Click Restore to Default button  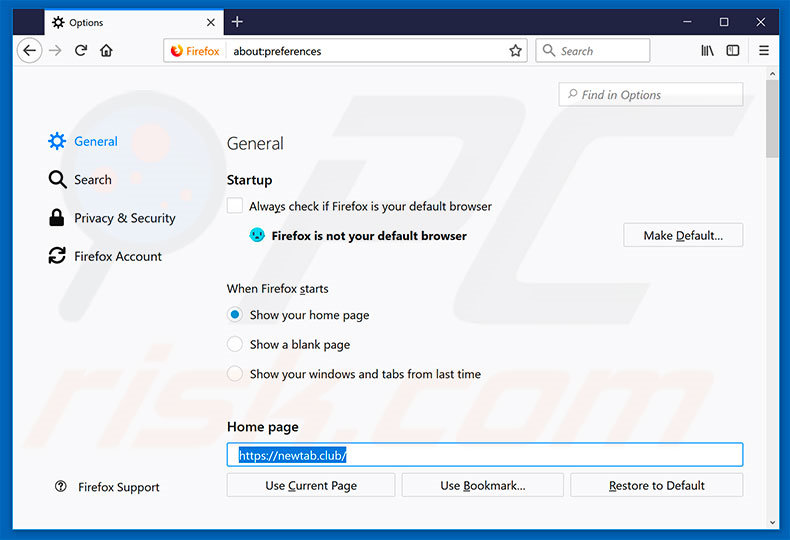[x=656, y=485]
